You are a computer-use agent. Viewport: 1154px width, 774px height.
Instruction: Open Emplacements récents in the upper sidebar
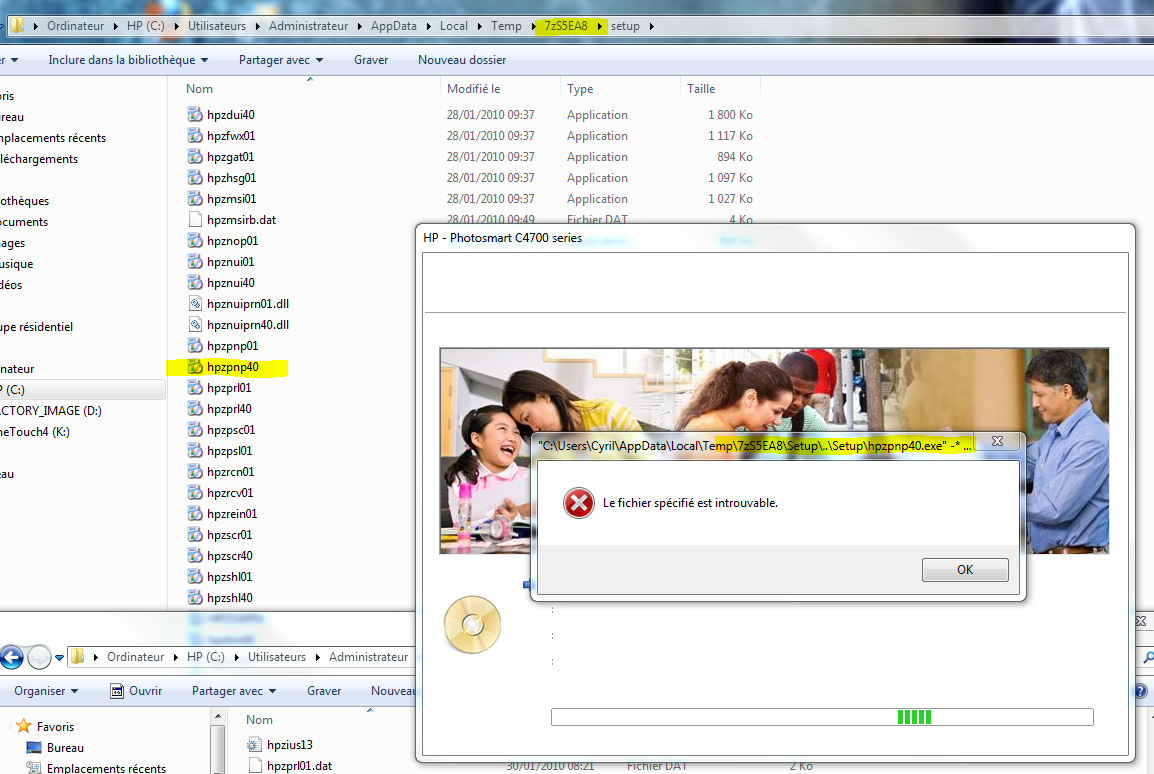[x=52, y=138]
